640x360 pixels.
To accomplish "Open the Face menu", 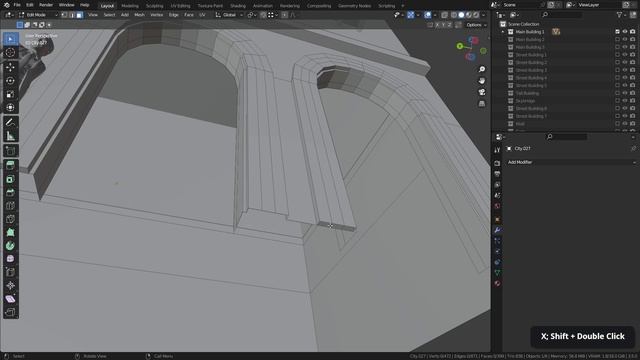I will 189,15.
